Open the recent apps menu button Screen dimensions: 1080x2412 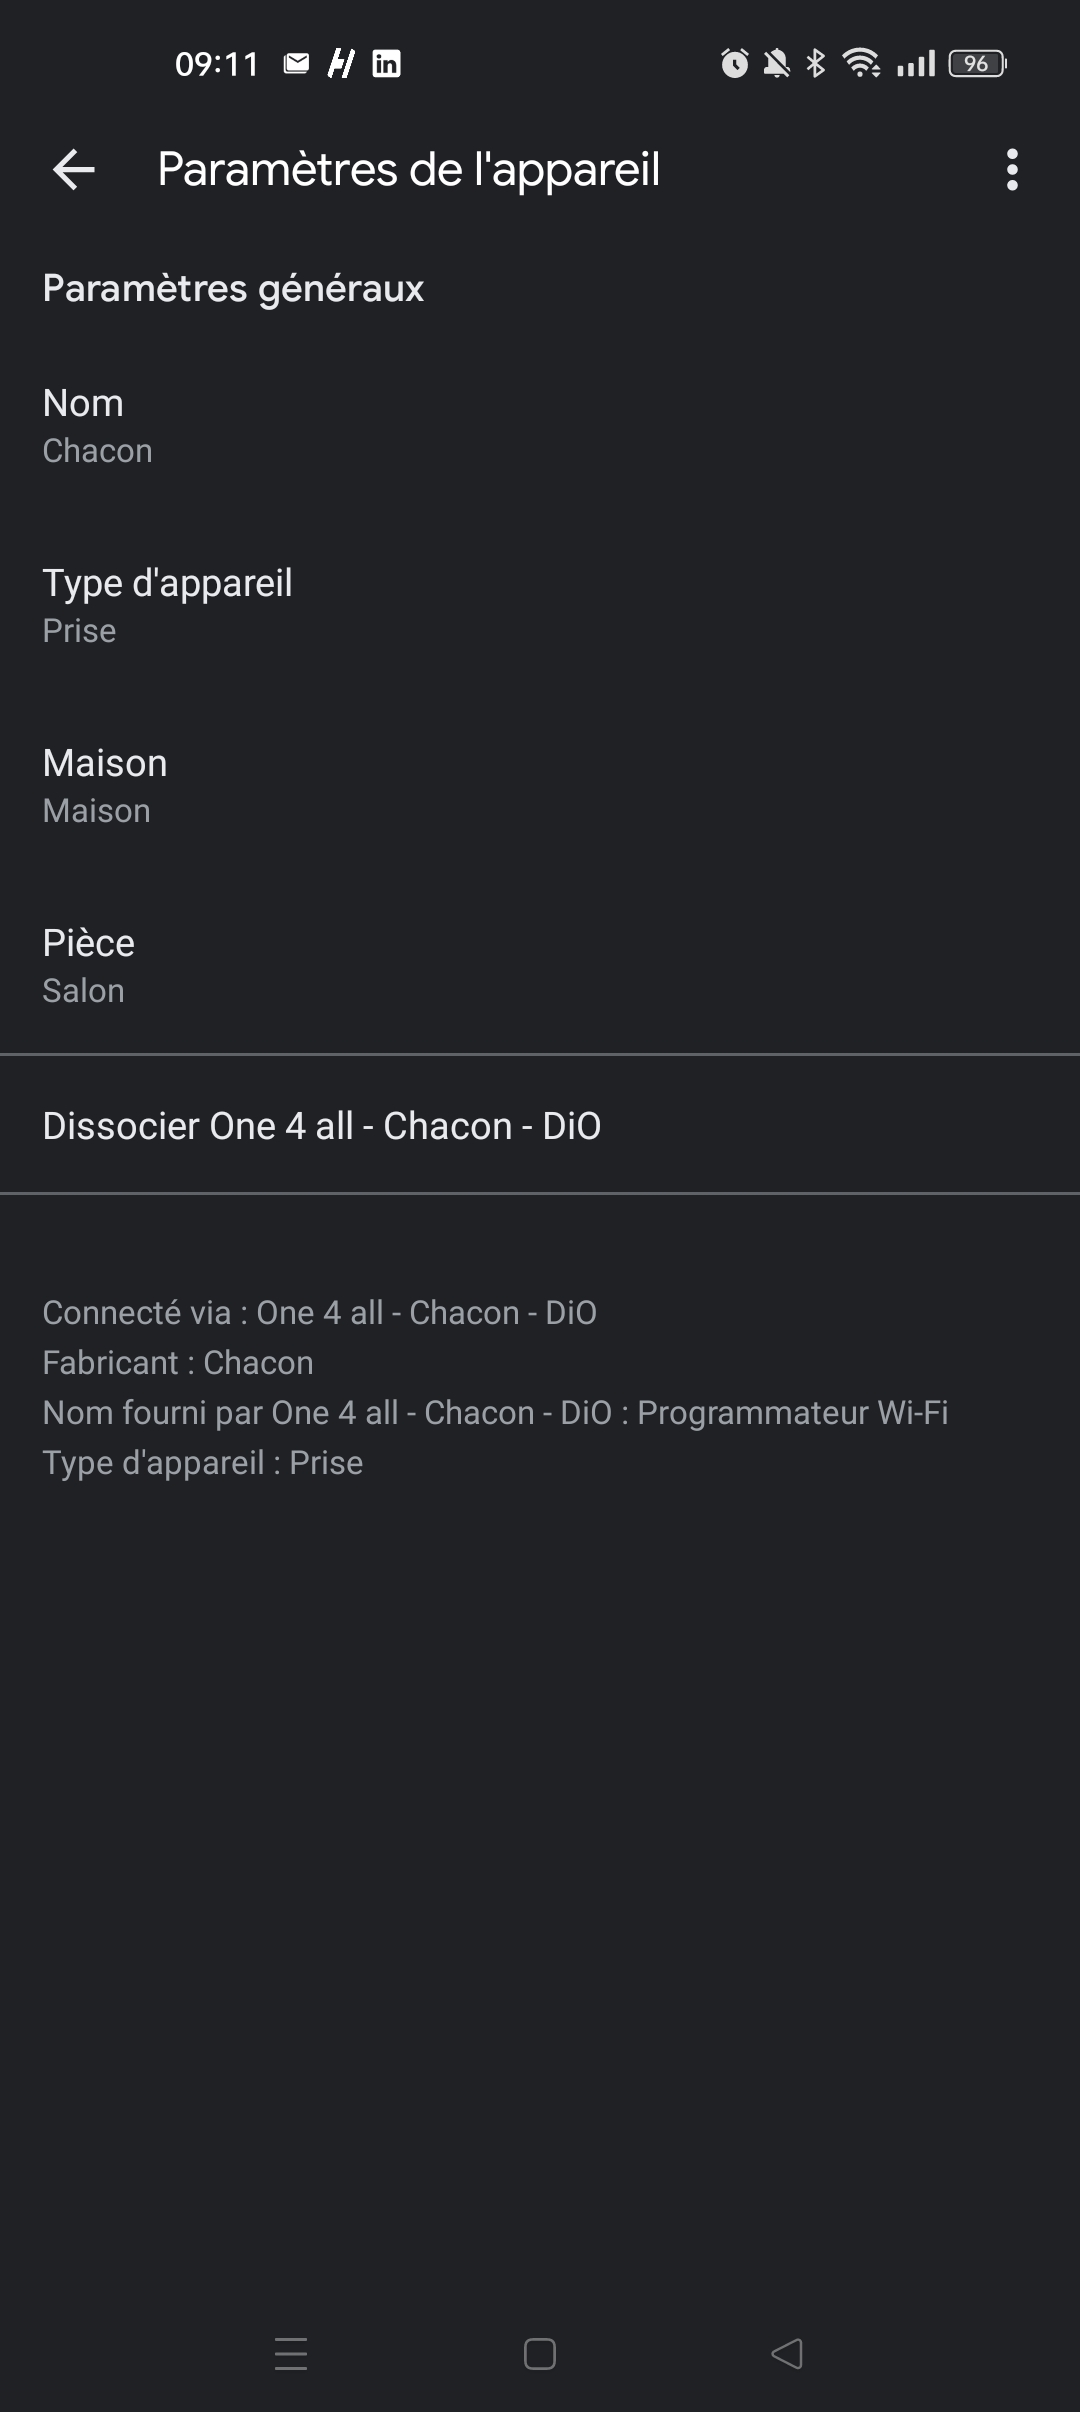click(291, 2354)
